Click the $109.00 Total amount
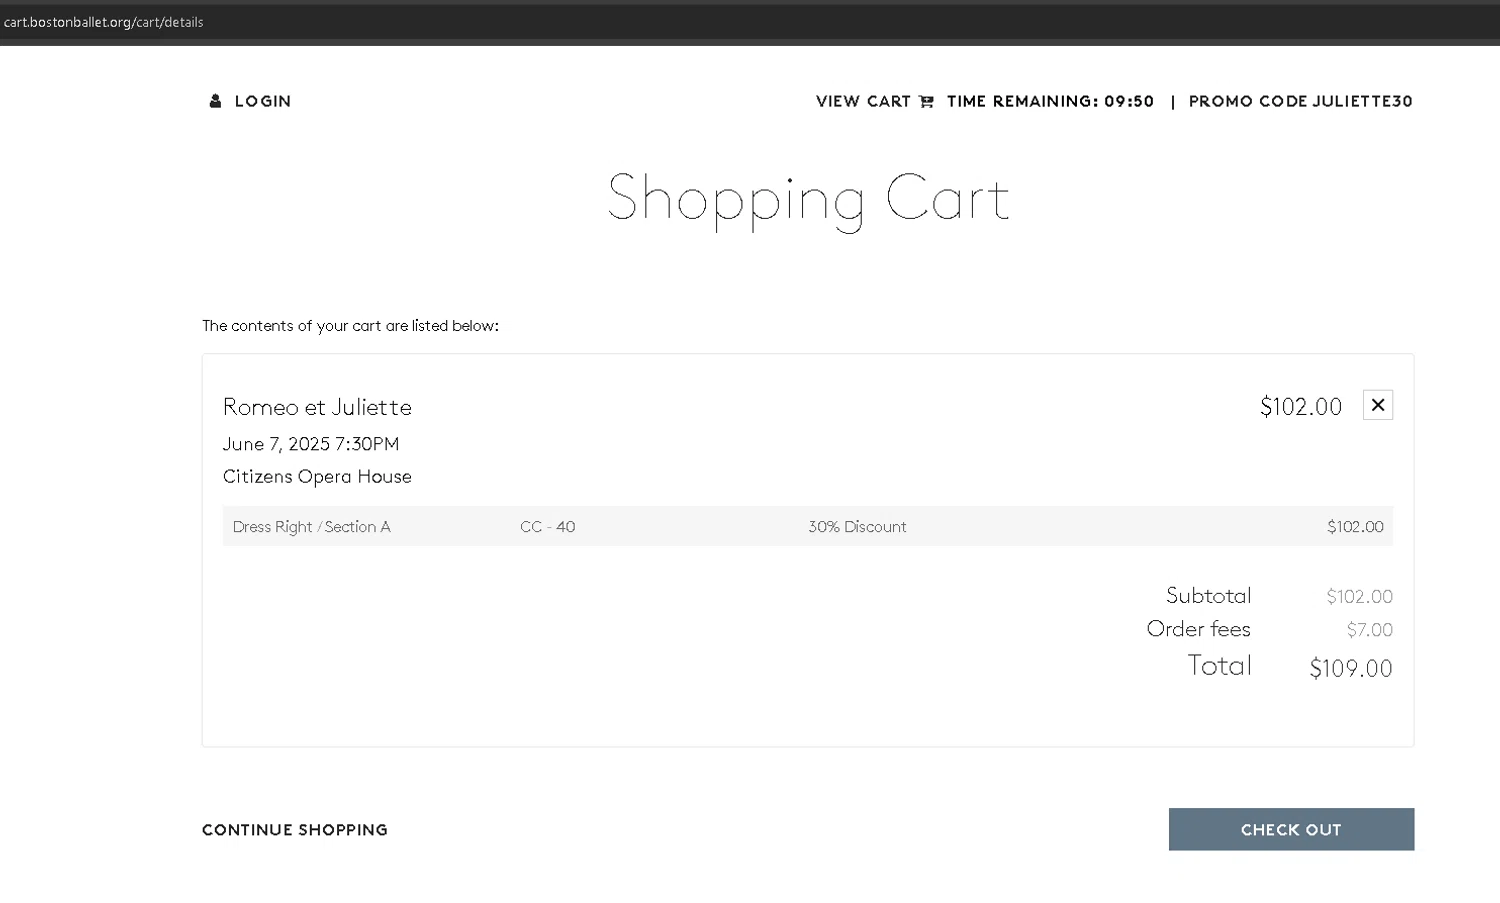 (x=1350, y=668)
